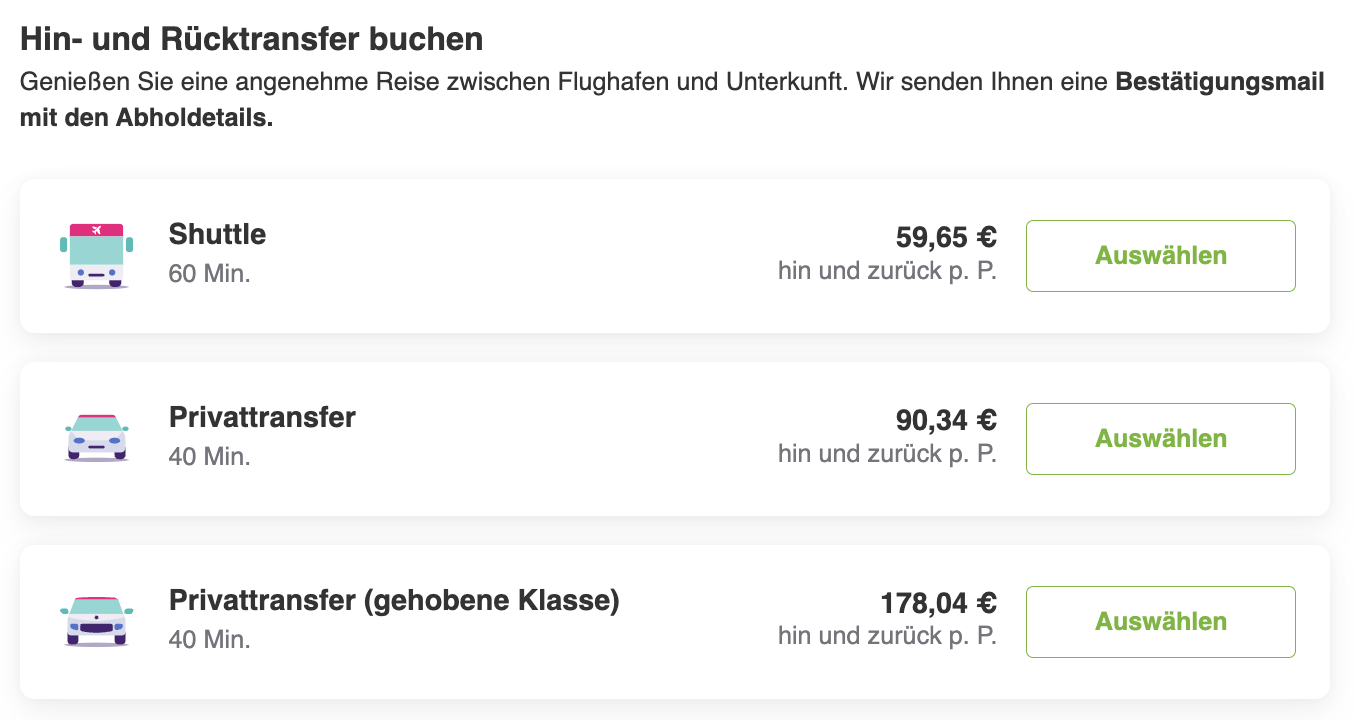This screenshot has height=720, width=1356.
Task: Click the Hin- und Rücktransfer buchen heading
Action: point(252,40)
